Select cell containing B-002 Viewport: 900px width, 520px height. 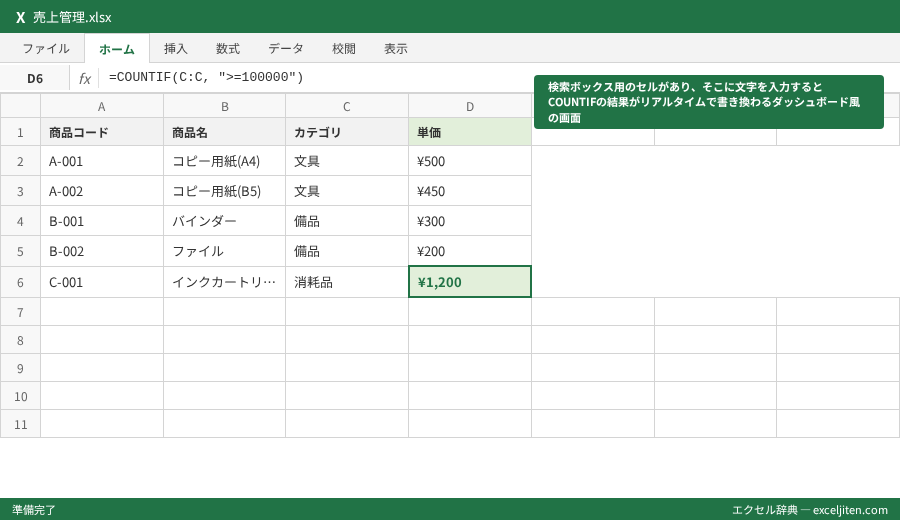coord(102,251)
